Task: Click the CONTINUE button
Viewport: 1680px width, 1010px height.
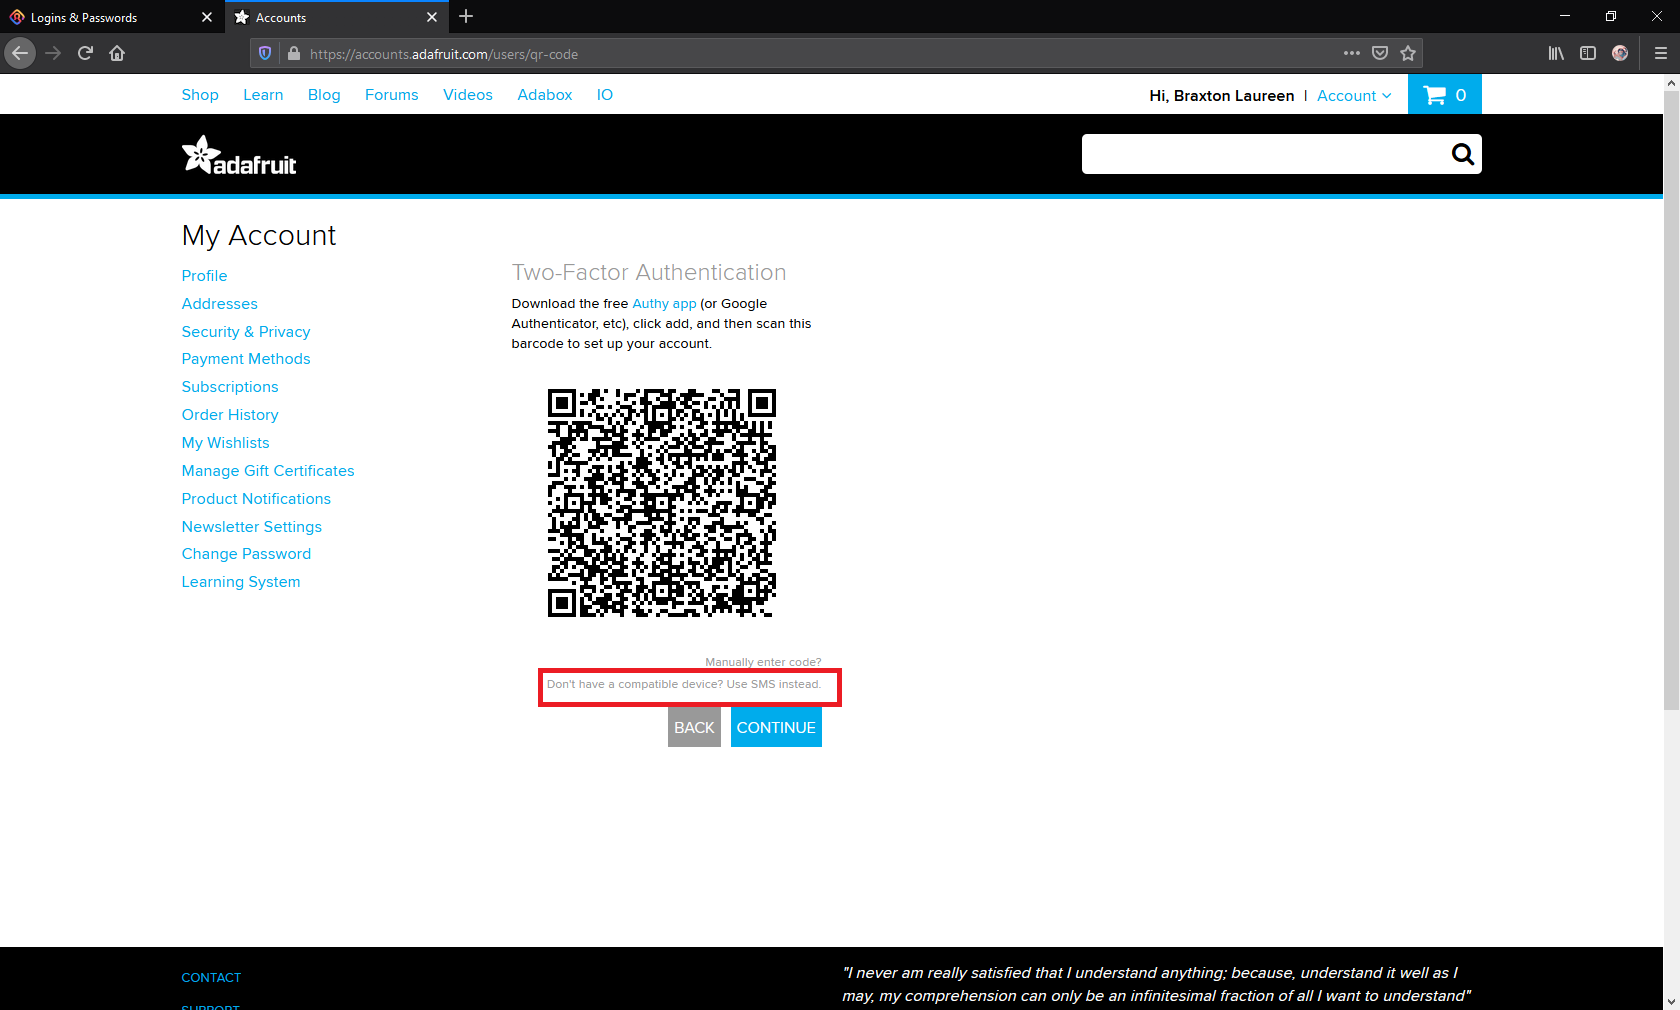Action: tap(776, 727)
